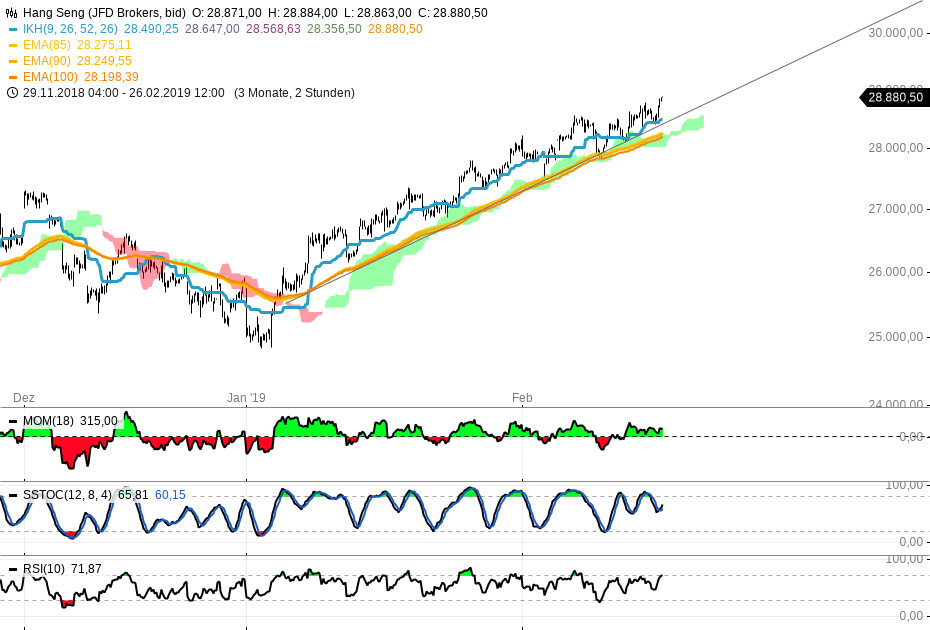Click the EMA(100) value 28.198,39
The height and width of the screenshot is (630, 930).
coord(113,76)
